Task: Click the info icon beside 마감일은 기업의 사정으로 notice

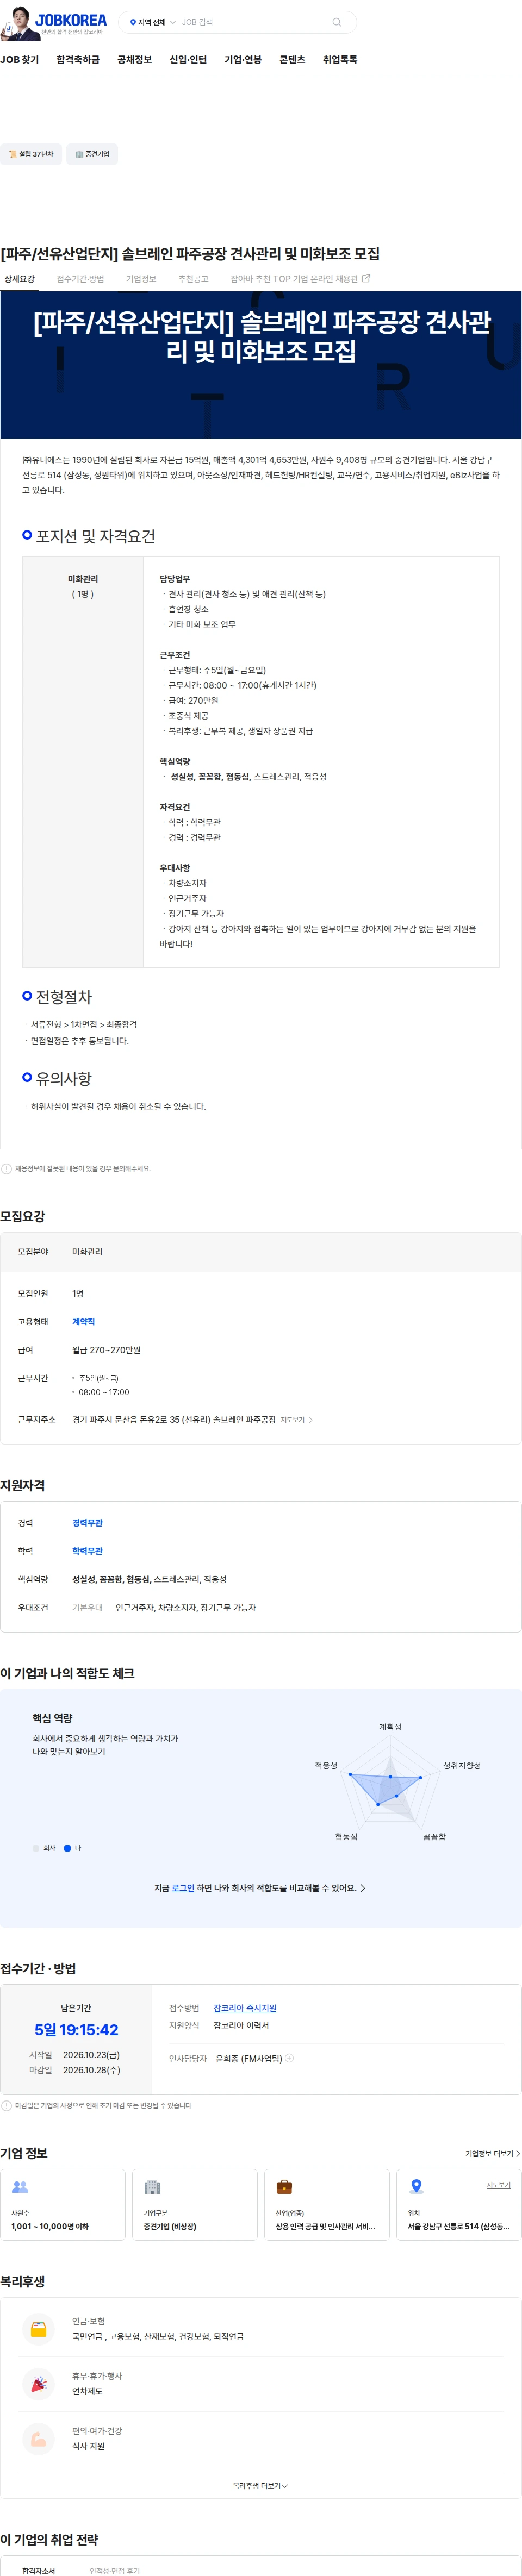Action: tap(7, 2105)
